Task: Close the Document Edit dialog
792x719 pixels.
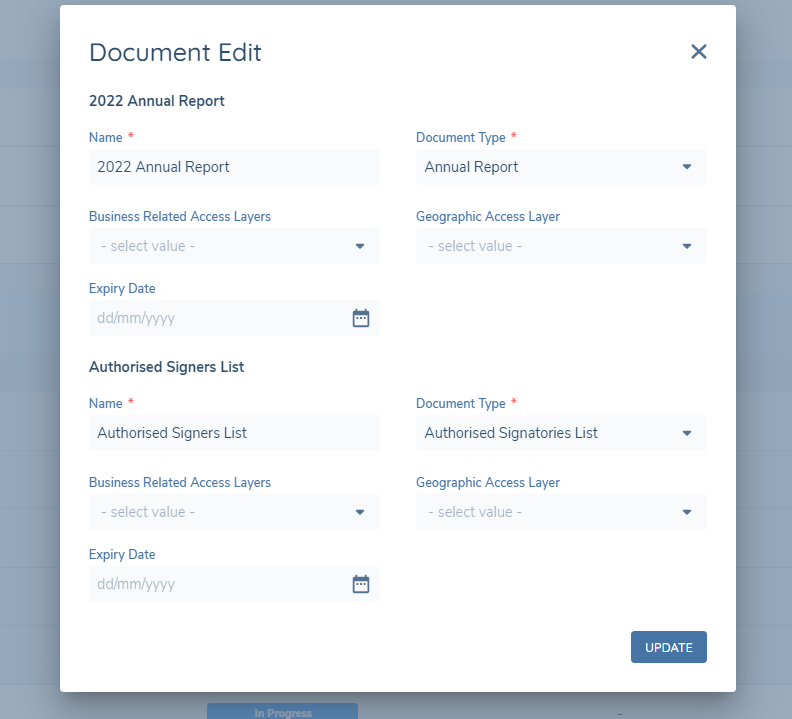Action: pos(698,52)
